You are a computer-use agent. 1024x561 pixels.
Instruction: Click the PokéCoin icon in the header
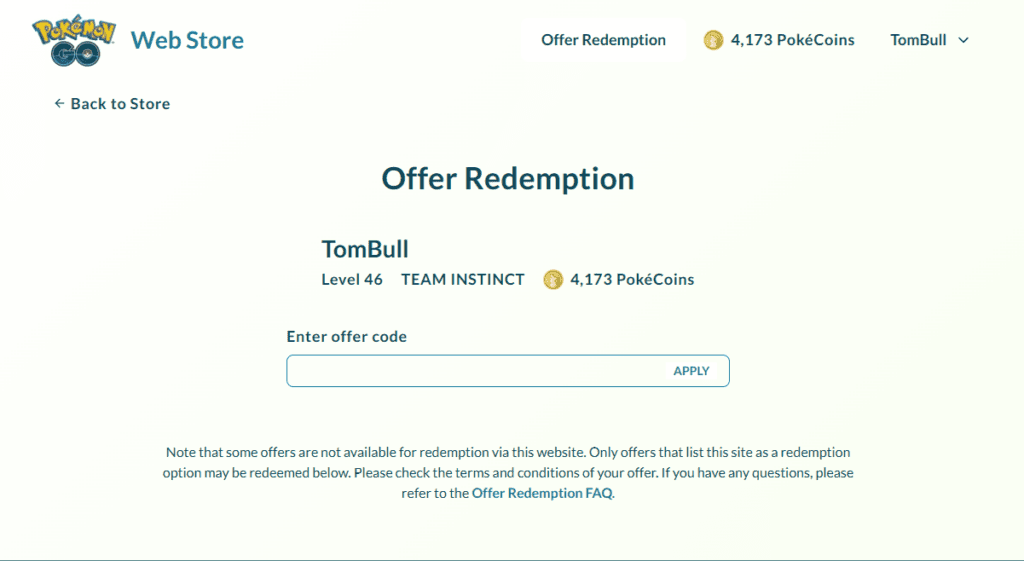pos(713,40)
